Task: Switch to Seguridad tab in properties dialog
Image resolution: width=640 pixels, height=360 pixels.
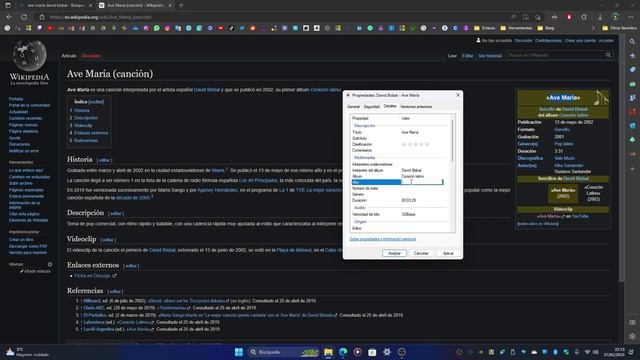Action: point(371,107)
